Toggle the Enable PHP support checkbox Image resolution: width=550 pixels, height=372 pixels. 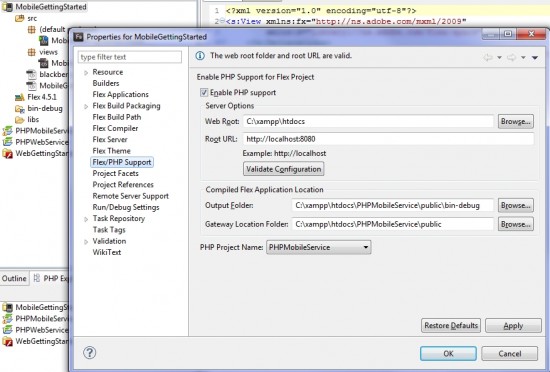click(x=204, y=93)
